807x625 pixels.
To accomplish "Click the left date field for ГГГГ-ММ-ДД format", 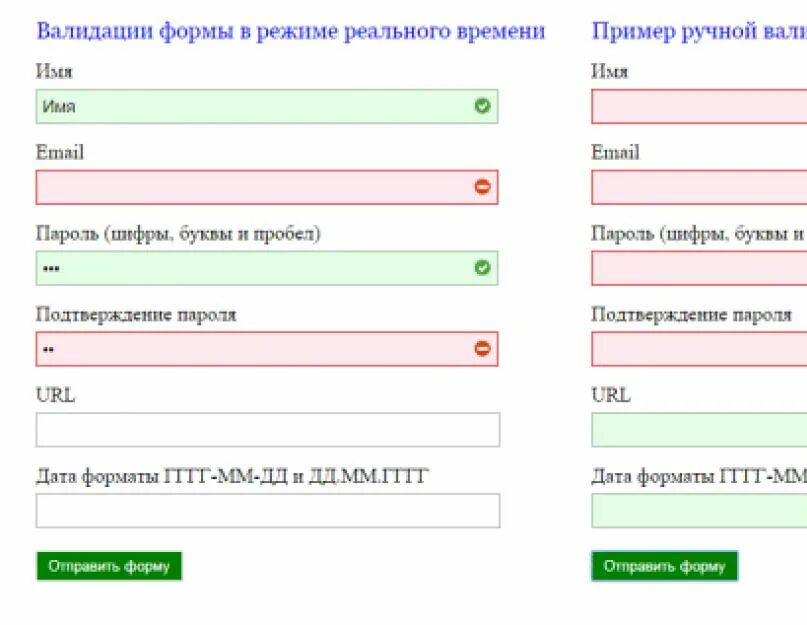I will (x=268, y=511).
